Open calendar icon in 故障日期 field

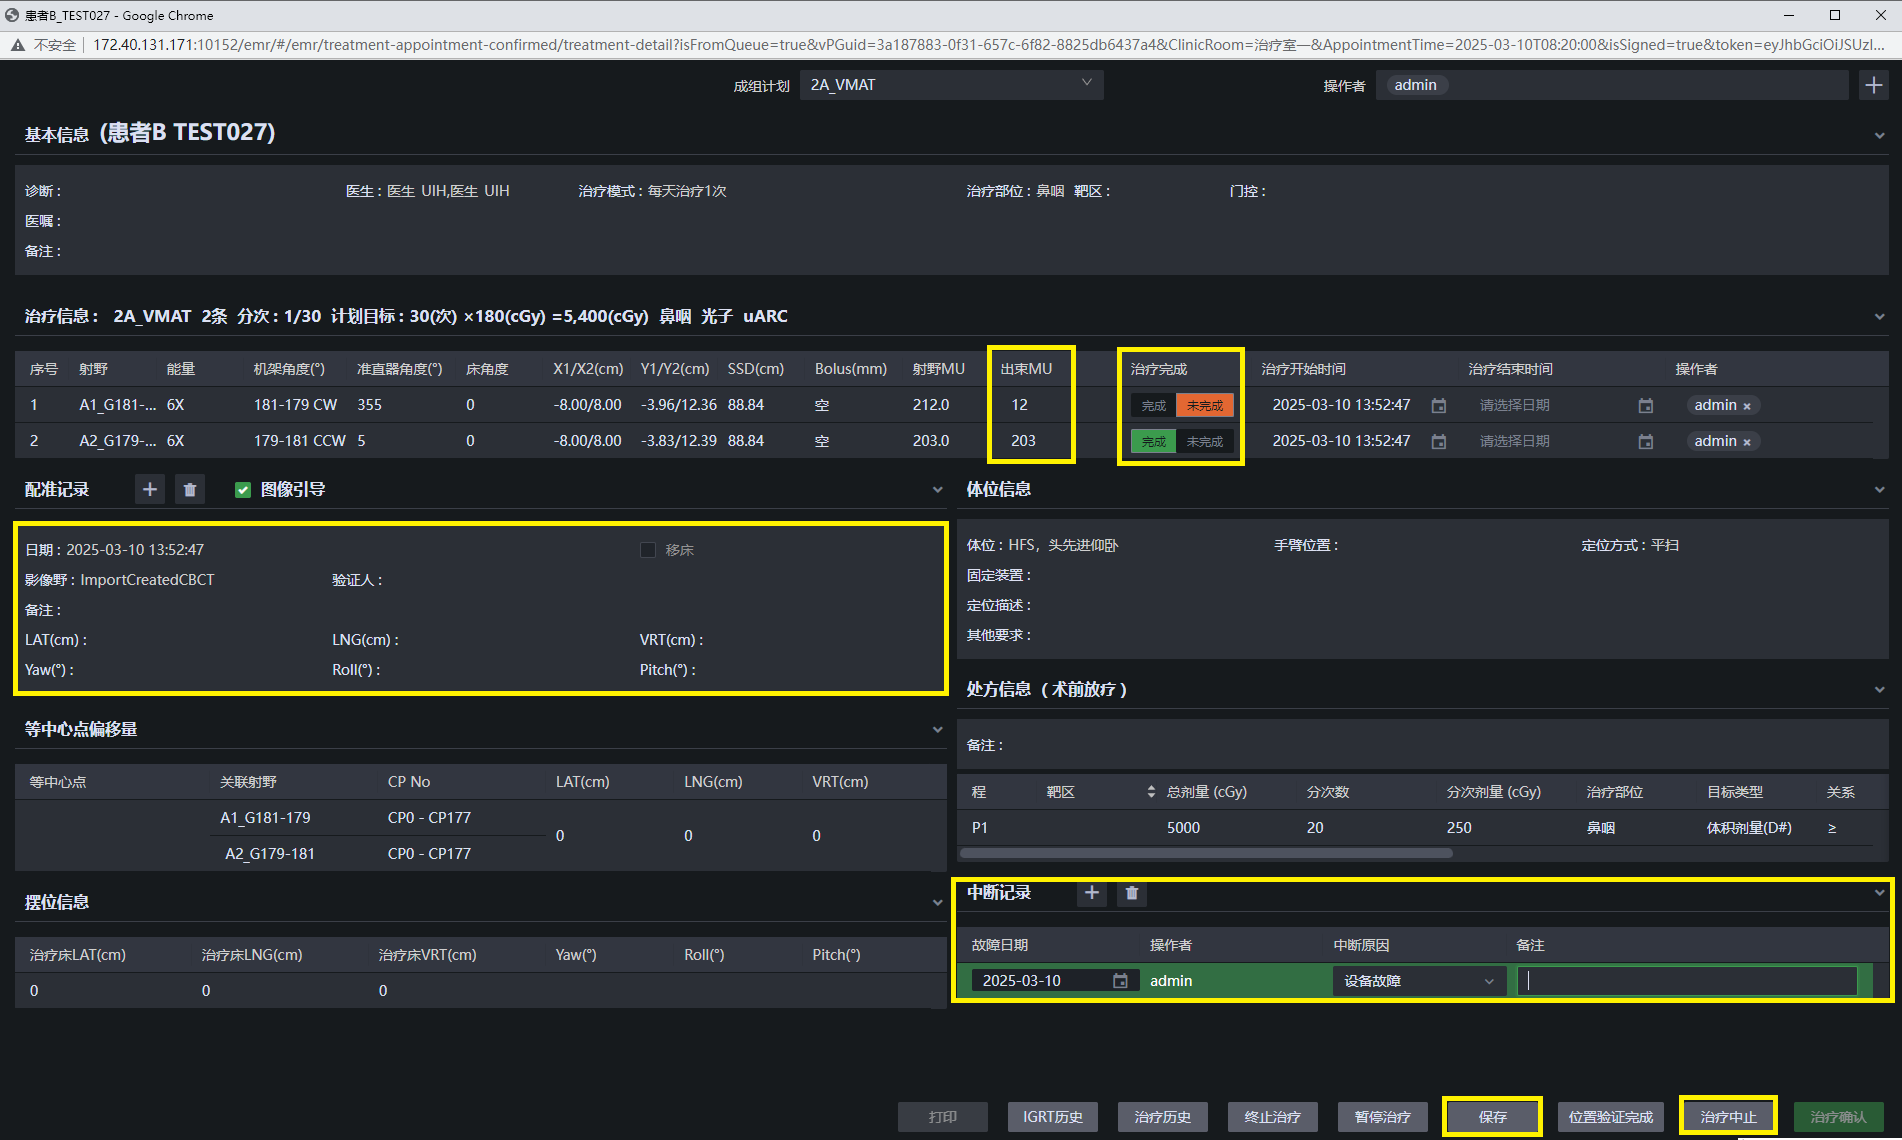pyautogui.click(x=1120, y=981)
